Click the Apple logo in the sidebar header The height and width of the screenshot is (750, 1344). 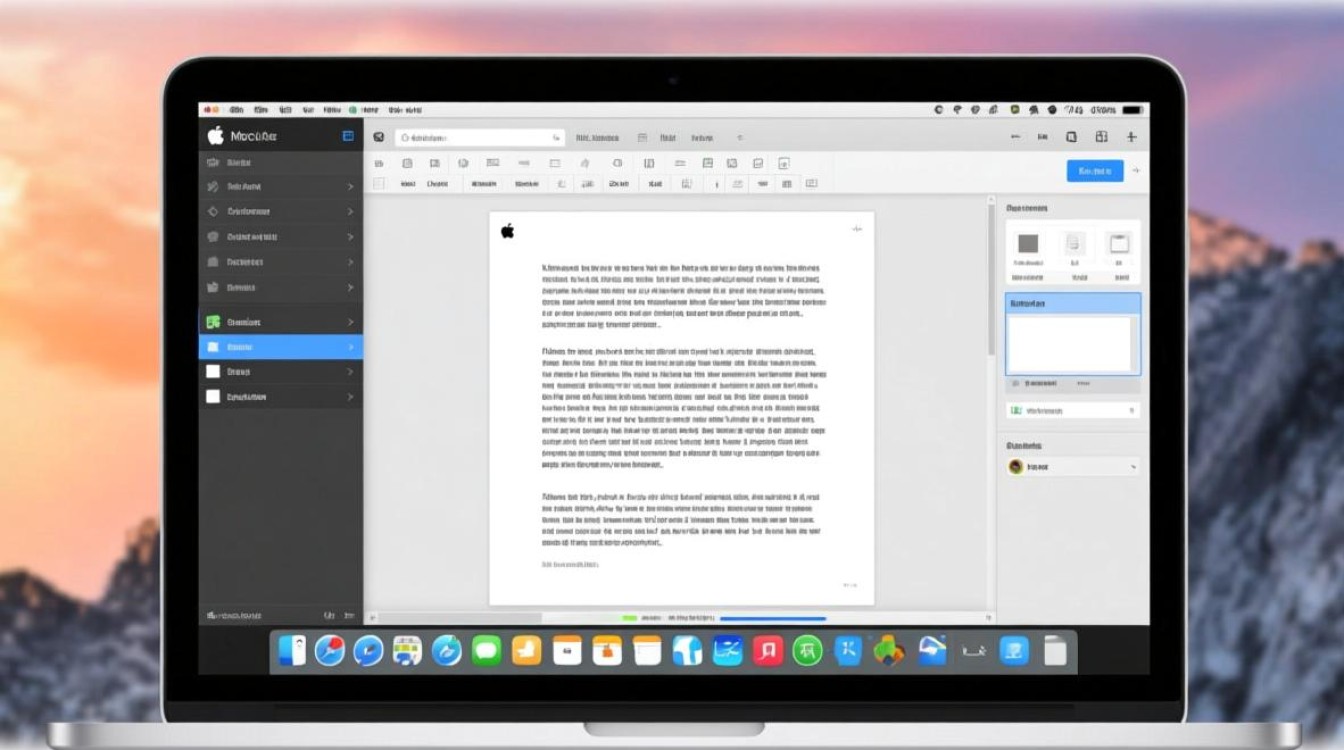[215, 136]
